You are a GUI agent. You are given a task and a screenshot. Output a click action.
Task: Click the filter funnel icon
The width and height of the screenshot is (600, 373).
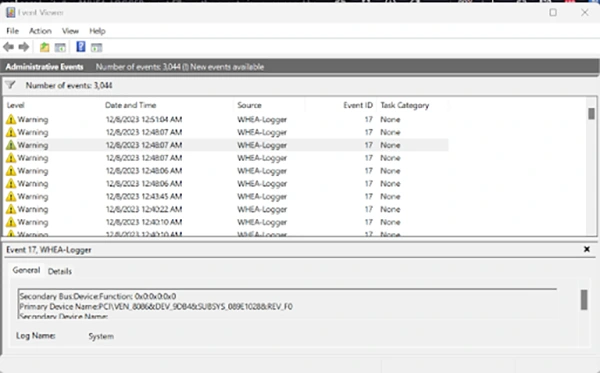point(10,85)
